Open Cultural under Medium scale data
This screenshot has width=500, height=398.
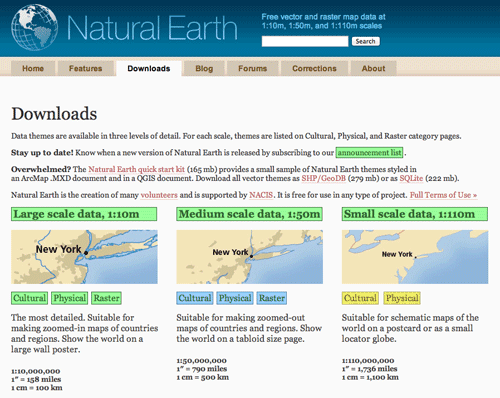[x=195, y=298]
